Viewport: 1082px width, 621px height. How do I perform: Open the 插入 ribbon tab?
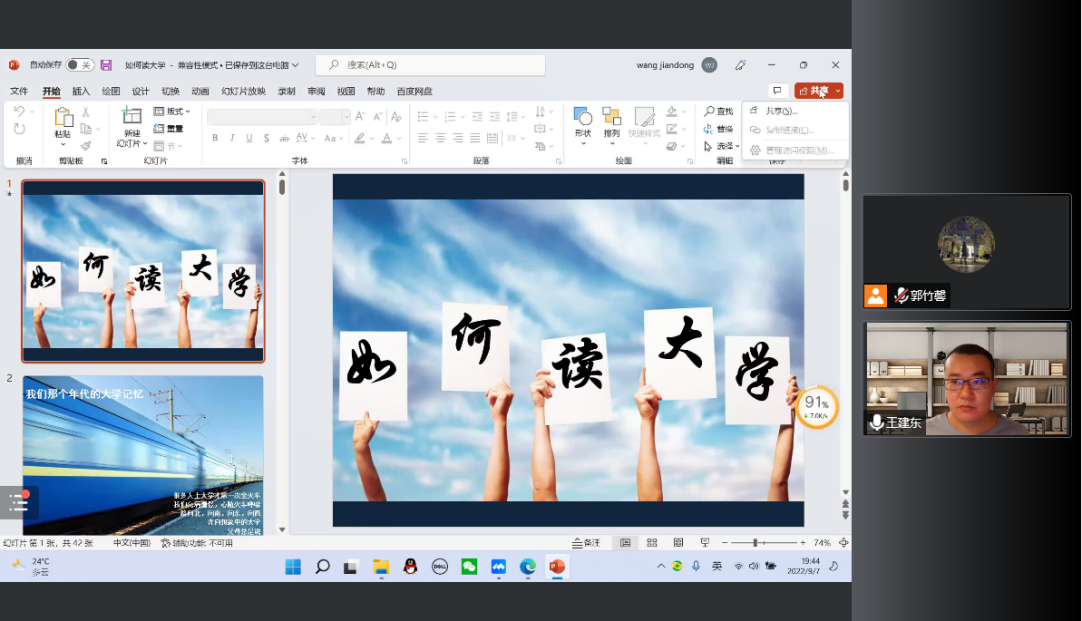(81, 91)
